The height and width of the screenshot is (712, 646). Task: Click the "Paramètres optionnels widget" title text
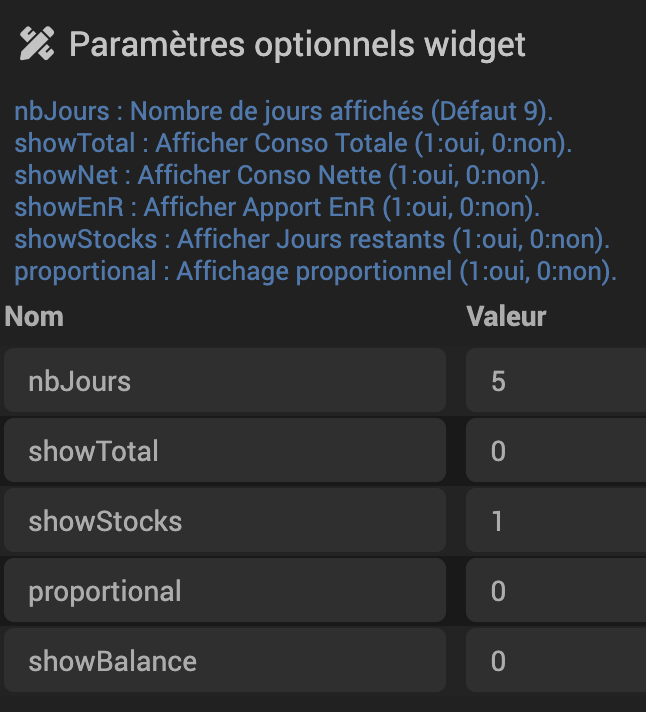297,44
